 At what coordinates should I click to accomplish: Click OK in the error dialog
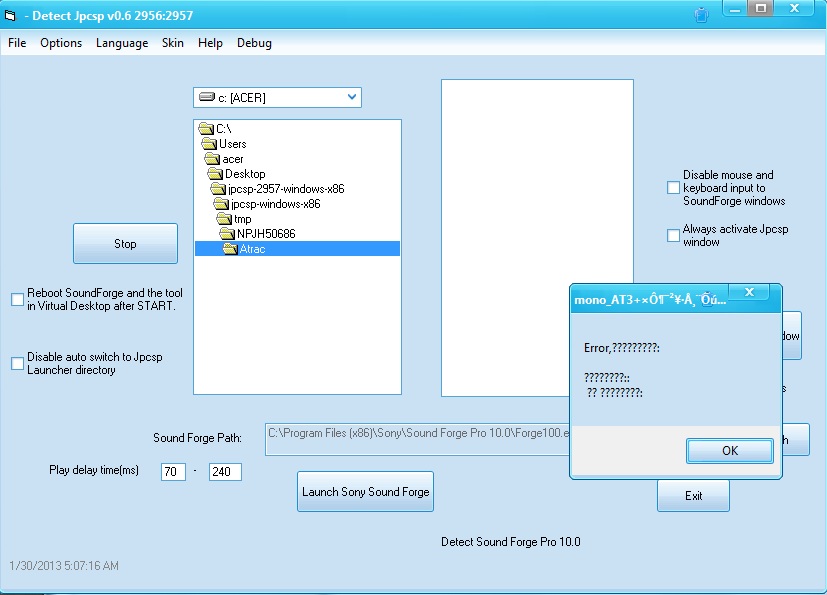730,451
